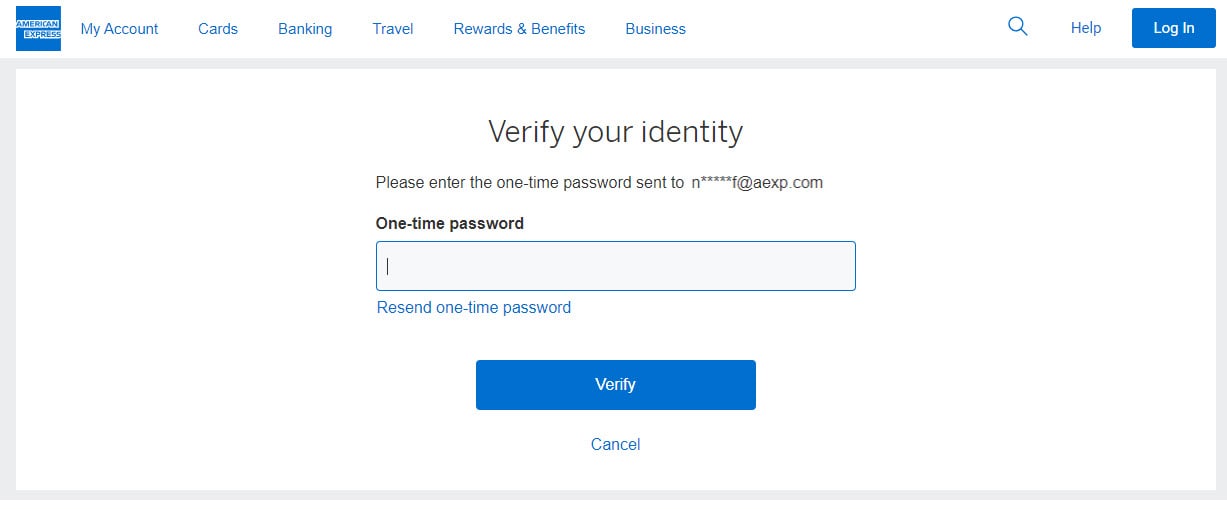Viewport: 1227px width, 509px height.
Task: Click the masked email address text
Action: [757, 183]
